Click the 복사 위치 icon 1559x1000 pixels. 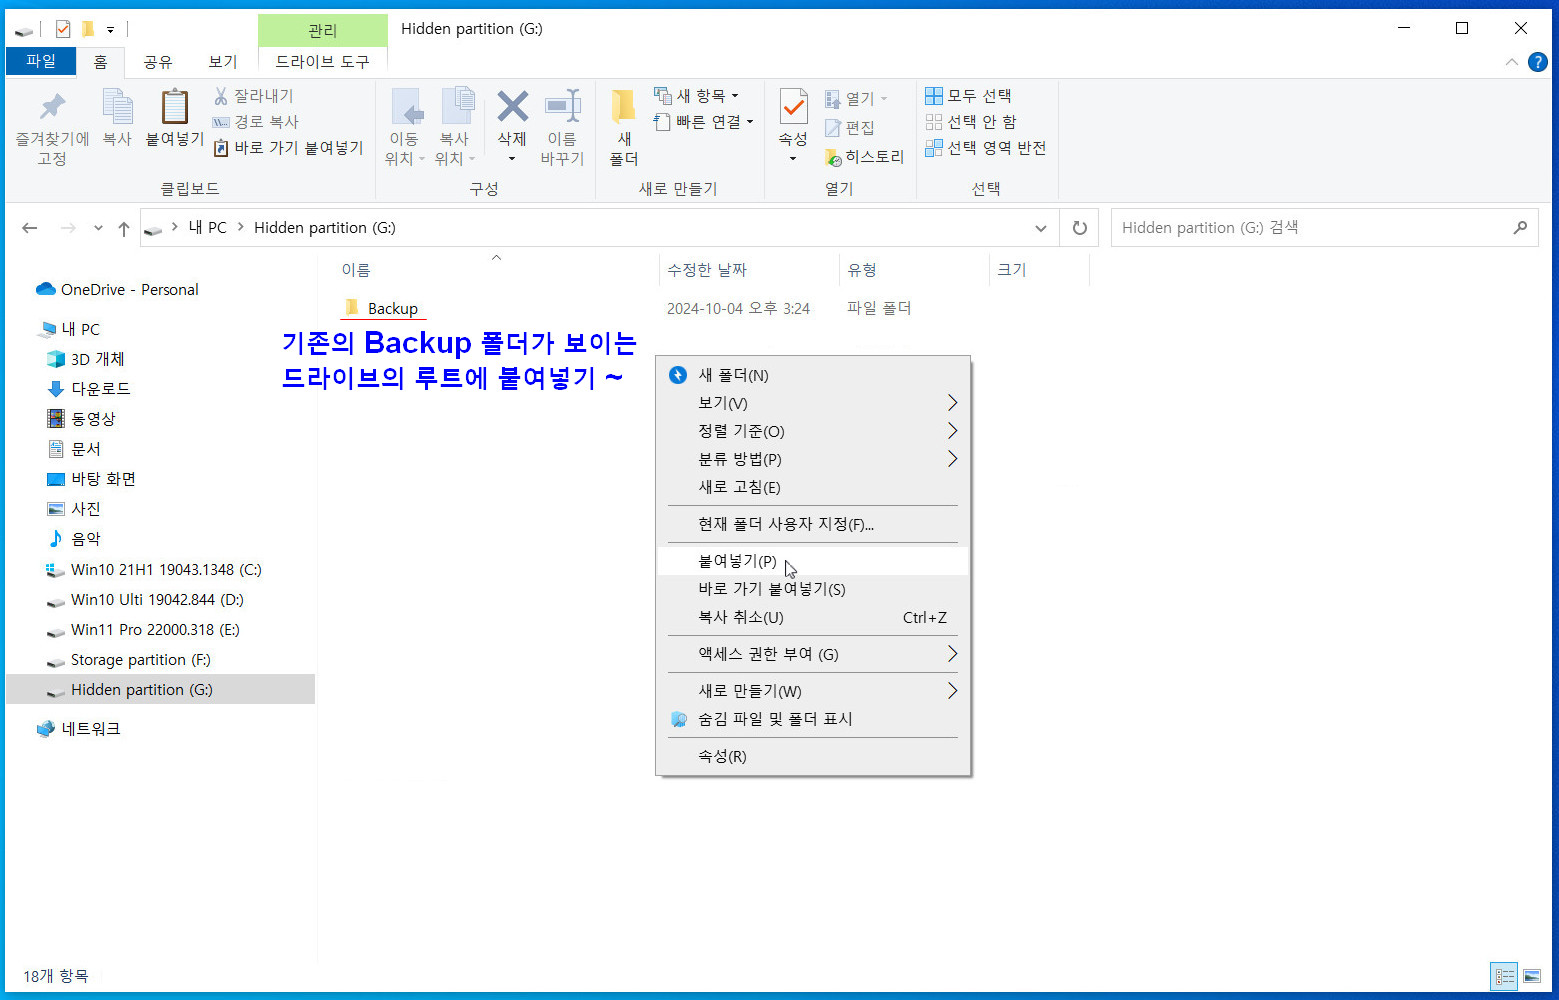pos(456,107)
